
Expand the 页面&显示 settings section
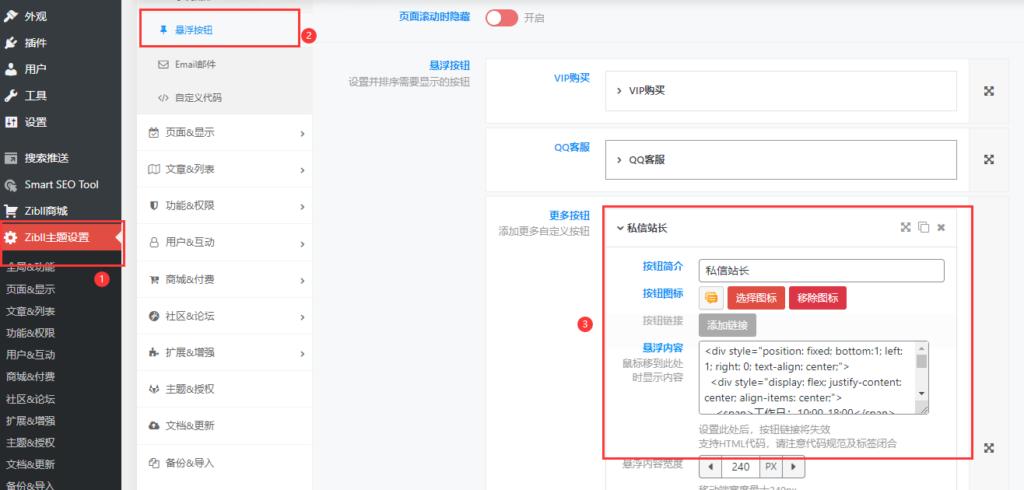coord(225,132)
